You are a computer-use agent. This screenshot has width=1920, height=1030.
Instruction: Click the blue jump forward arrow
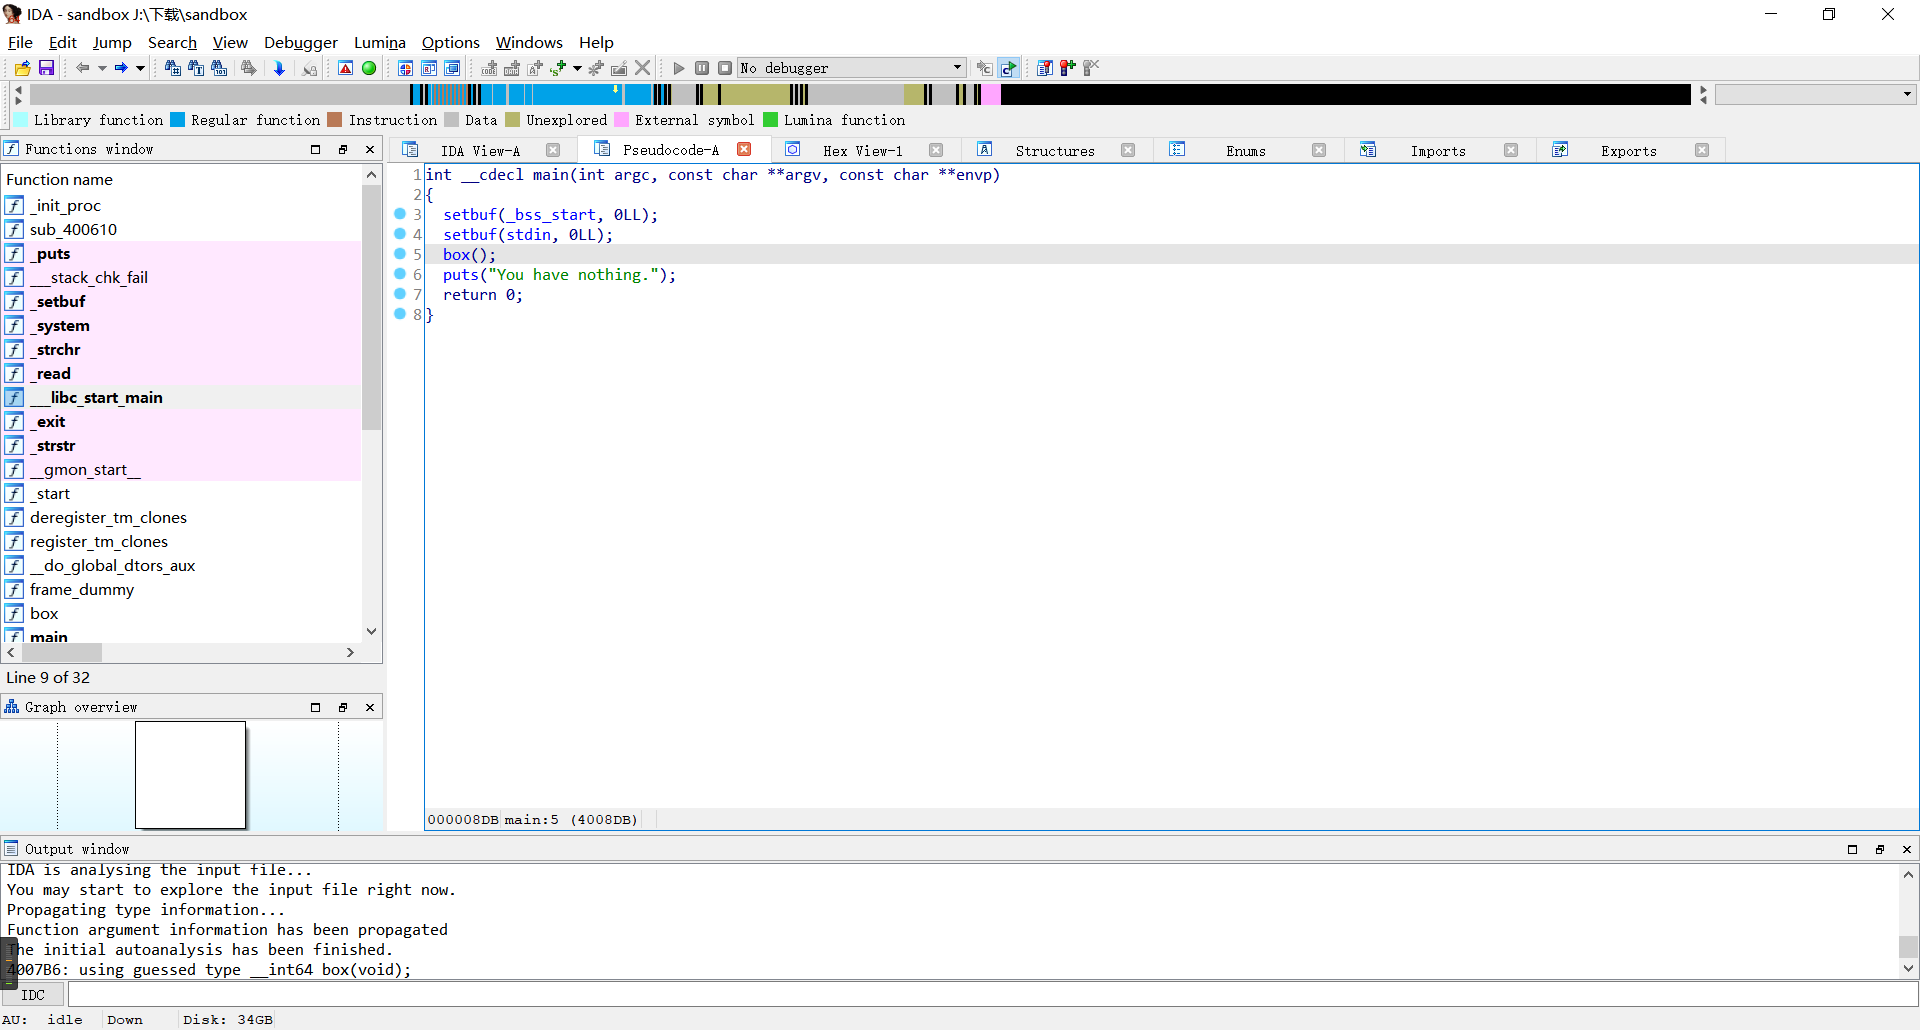[x=120, y=68]
